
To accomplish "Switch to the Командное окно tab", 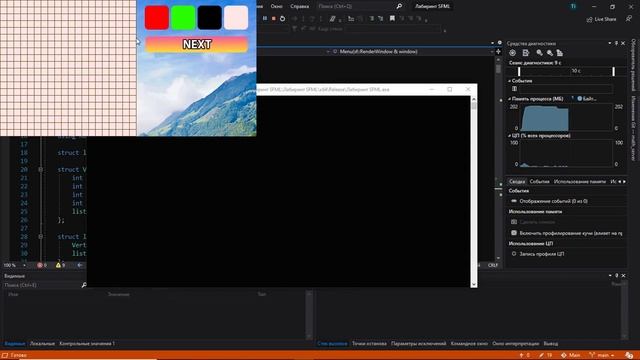I will coord(469,344).
